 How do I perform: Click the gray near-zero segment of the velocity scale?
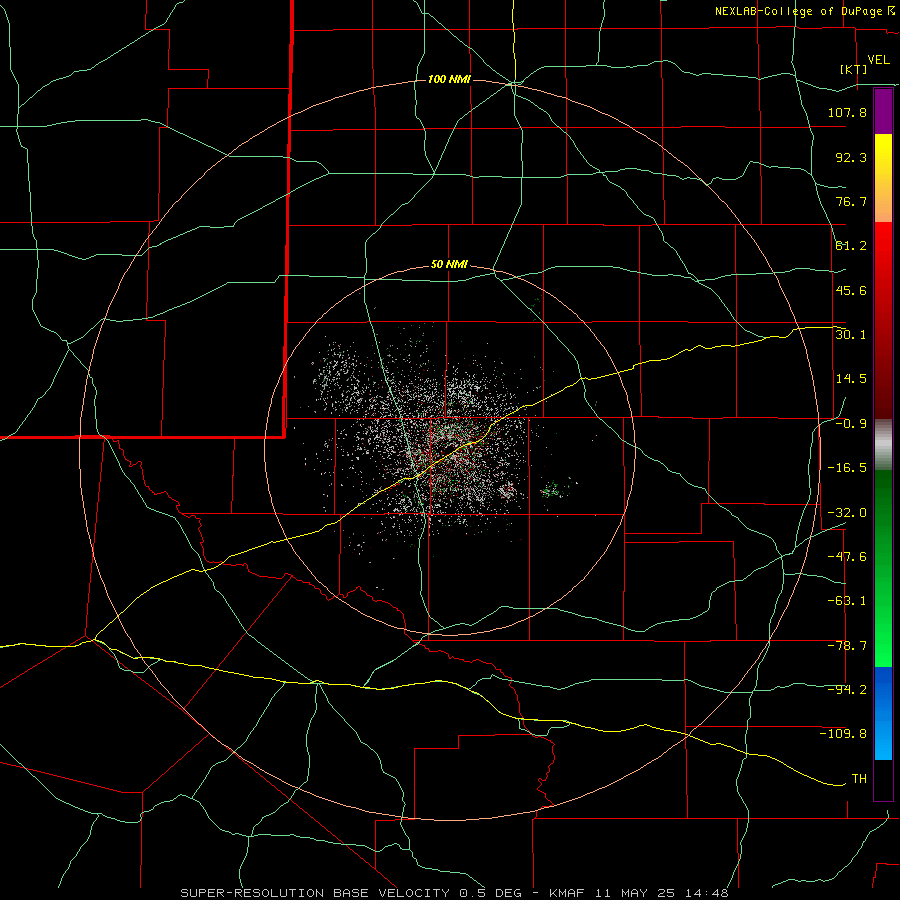coord(883,445)
